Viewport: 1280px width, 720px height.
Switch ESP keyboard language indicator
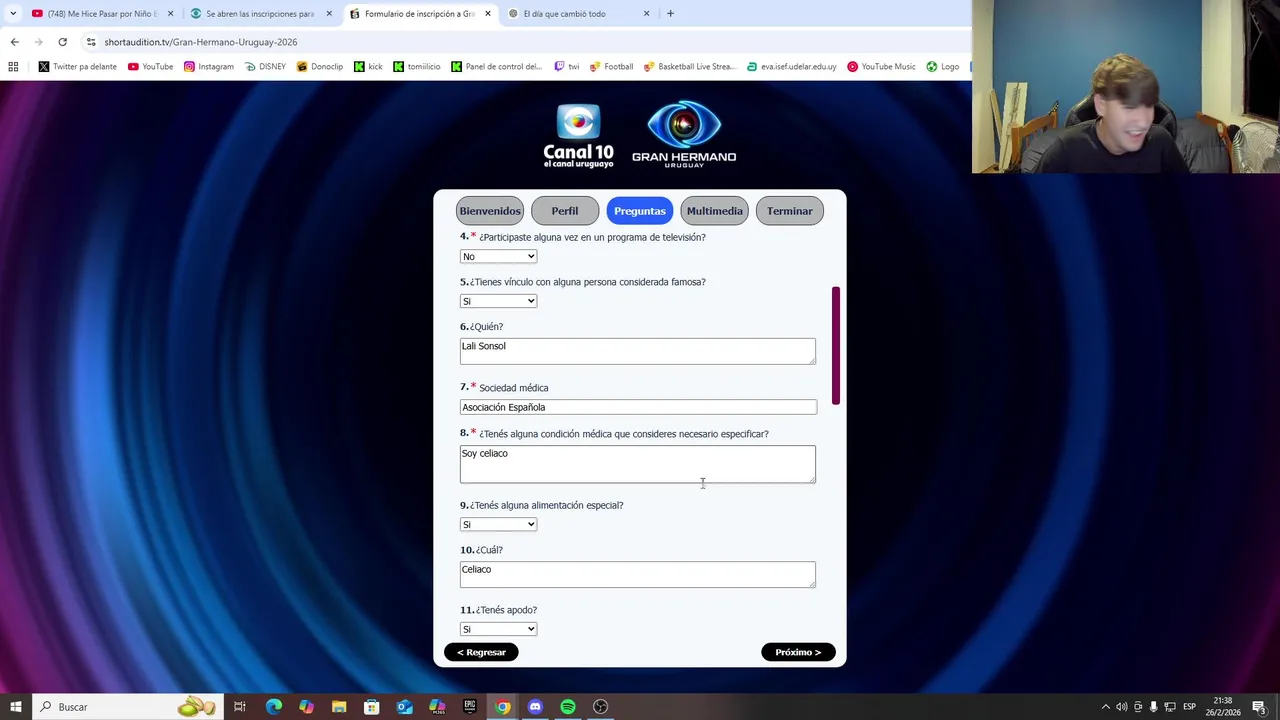click(x=1189, y=707)
